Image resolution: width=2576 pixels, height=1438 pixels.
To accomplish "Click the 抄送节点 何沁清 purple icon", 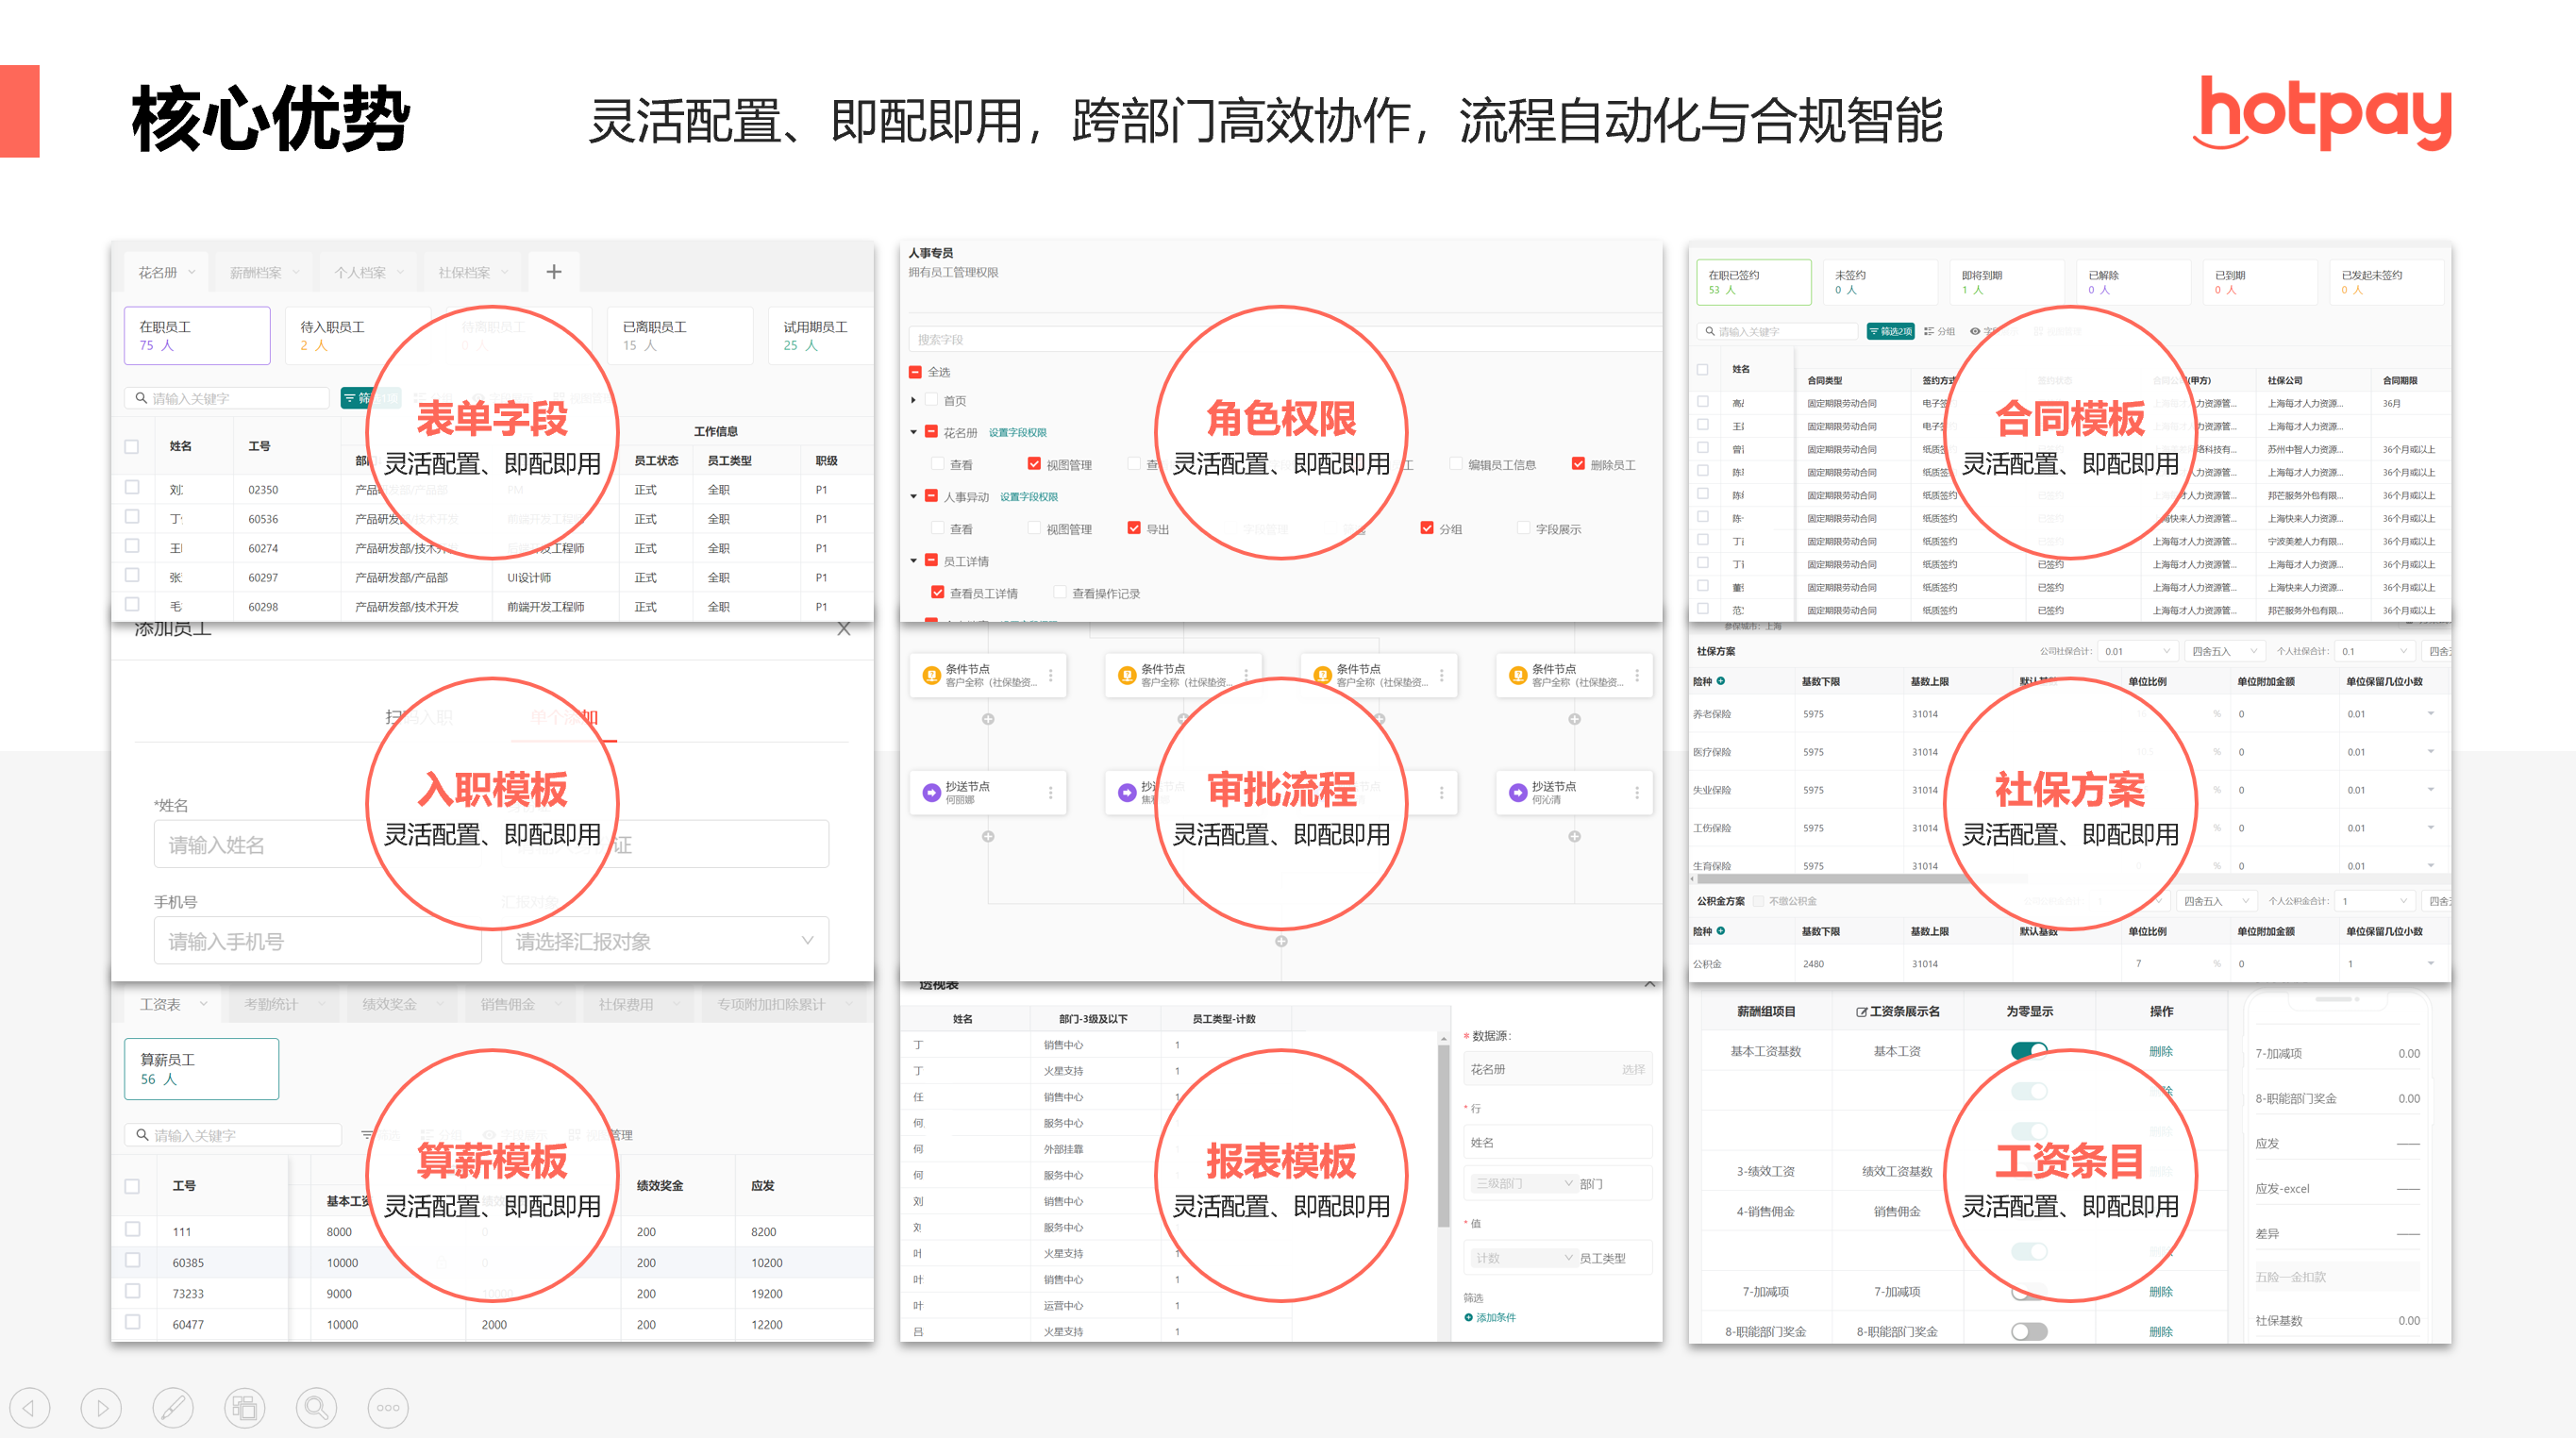I will pyautogui.click(x=1517, y=792).
